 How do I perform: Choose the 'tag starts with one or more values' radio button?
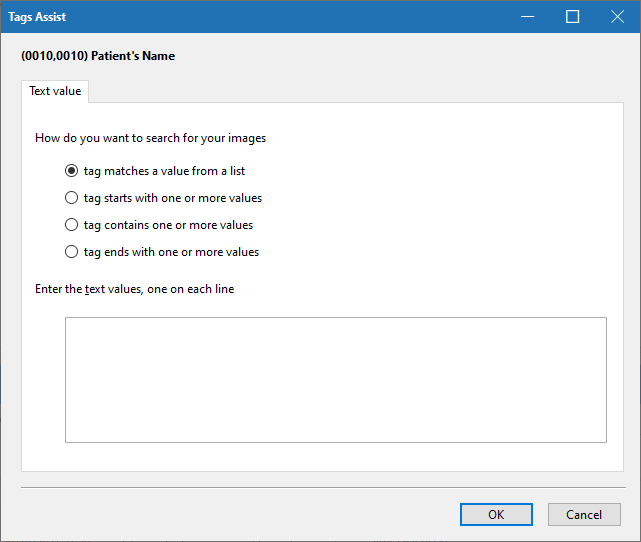[71, 198]
